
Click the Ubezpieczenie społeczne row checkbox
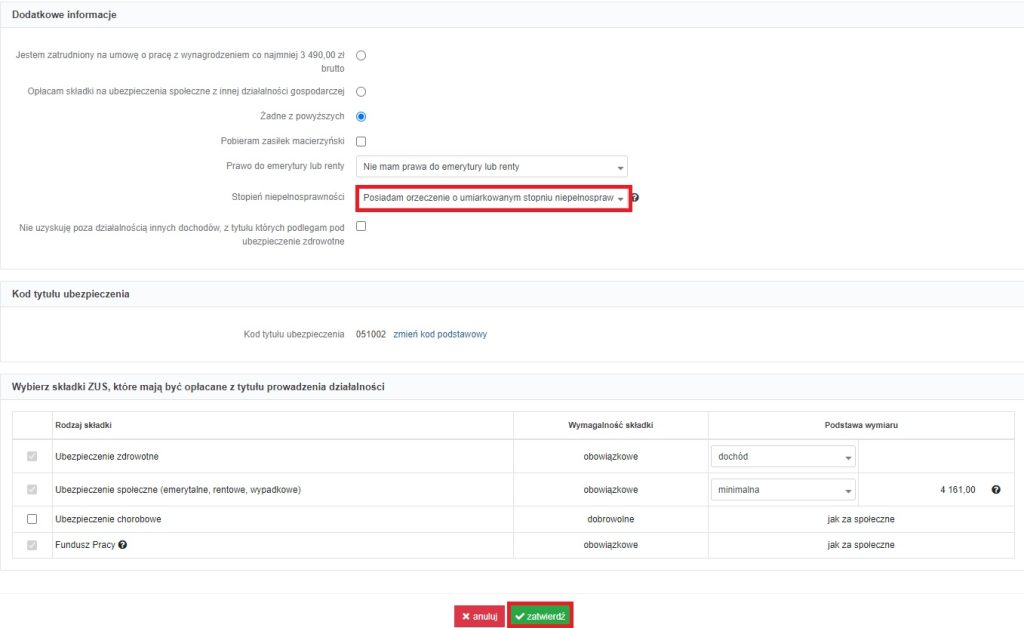(32, 490)
